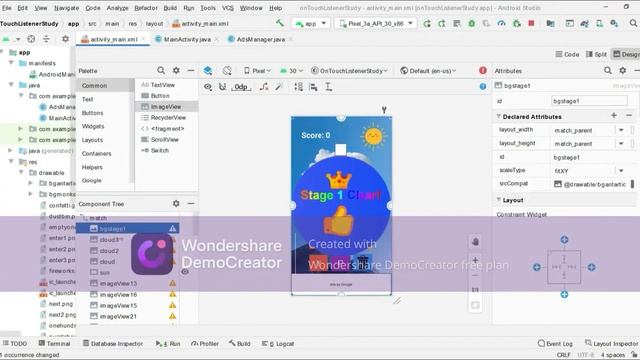The image size is (640, 360).
Task: Click the Guidelines icon in design toolbar
Action: pos(329,87)
